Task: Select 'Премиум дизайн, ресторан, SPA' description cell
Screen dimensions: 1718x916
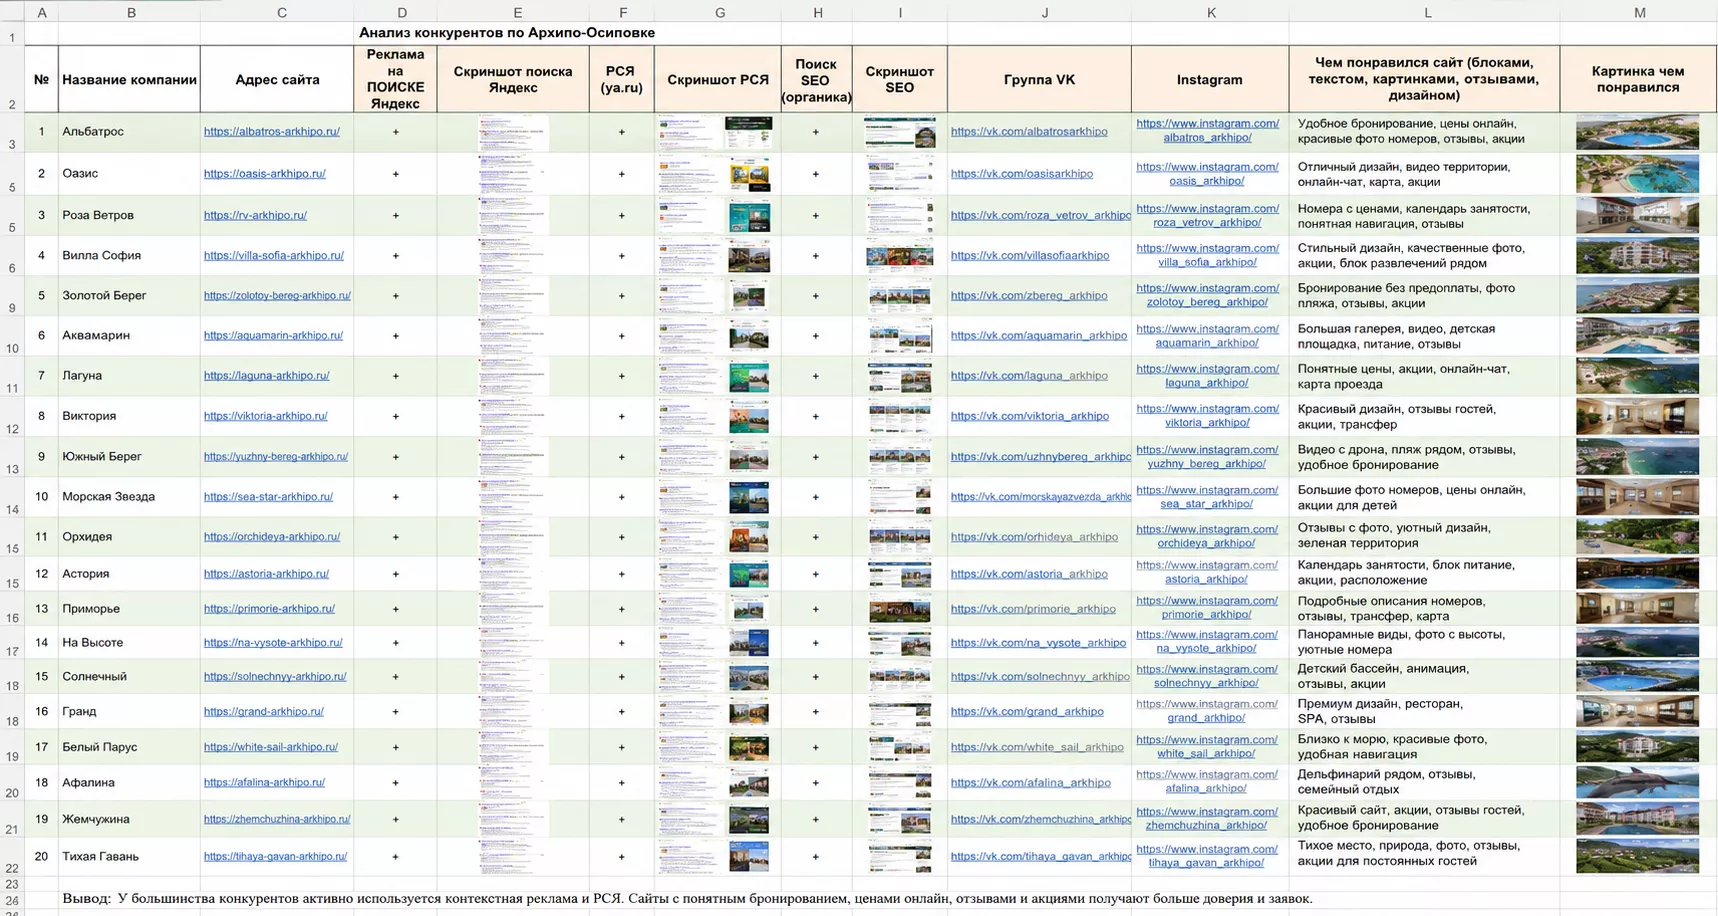Action: [x=1424, y=711]
